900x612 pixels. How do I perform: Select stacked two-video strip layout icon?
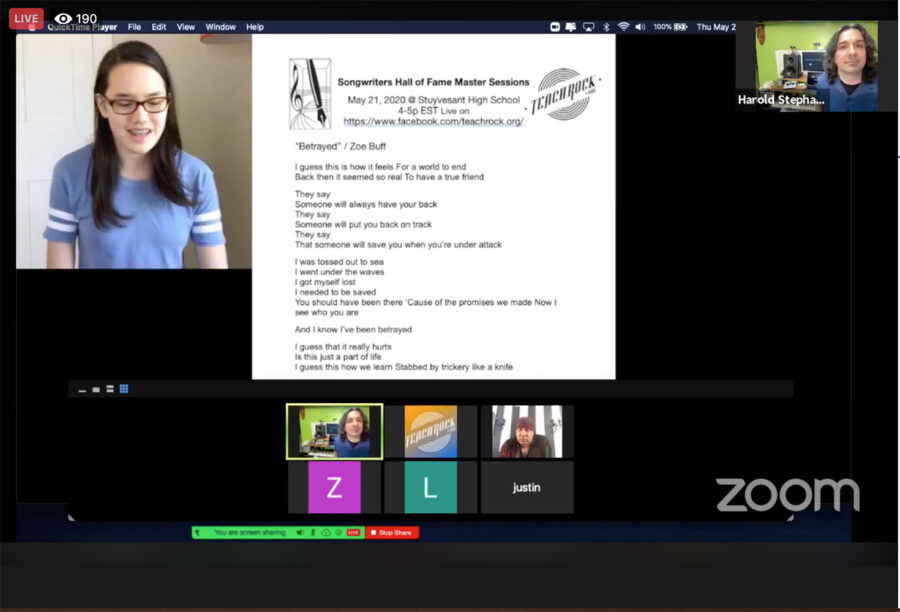point(110,389)
